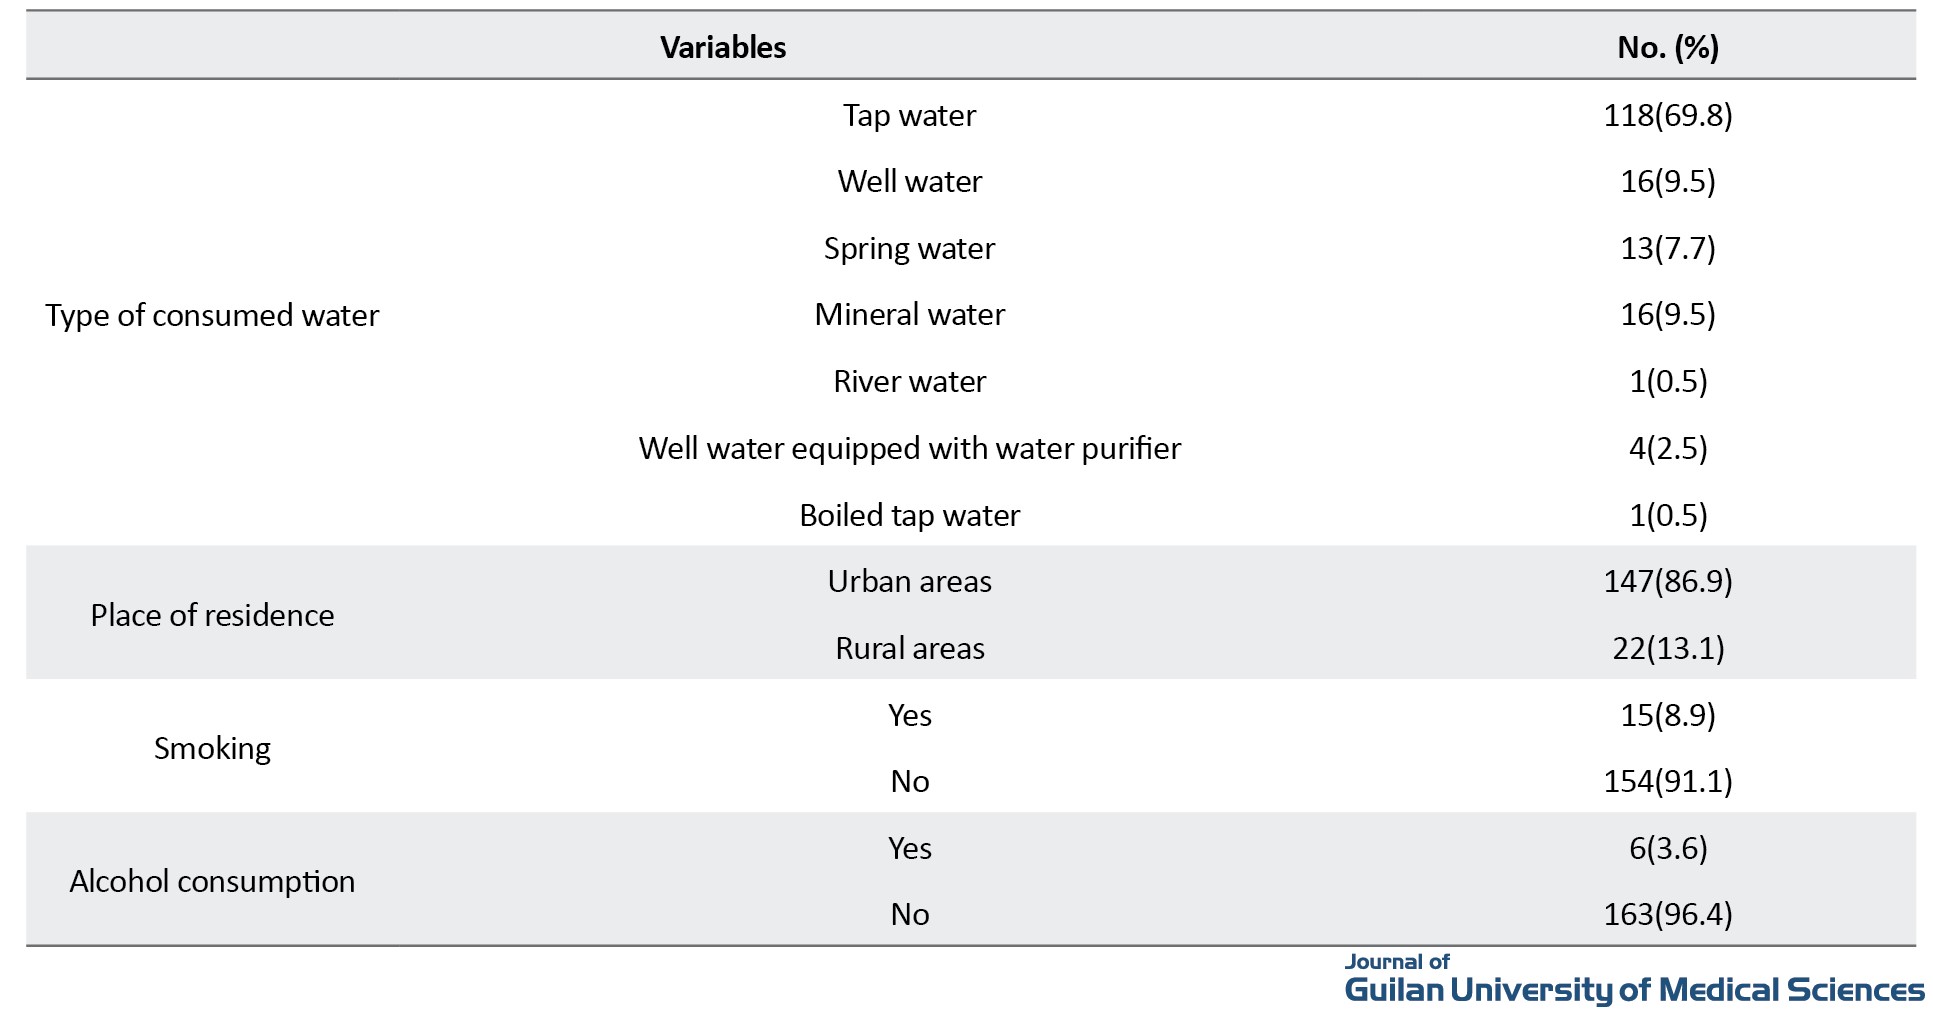
Task: Click the Mineral water row label
Action: pyautogui.click(x=909, y=314)
